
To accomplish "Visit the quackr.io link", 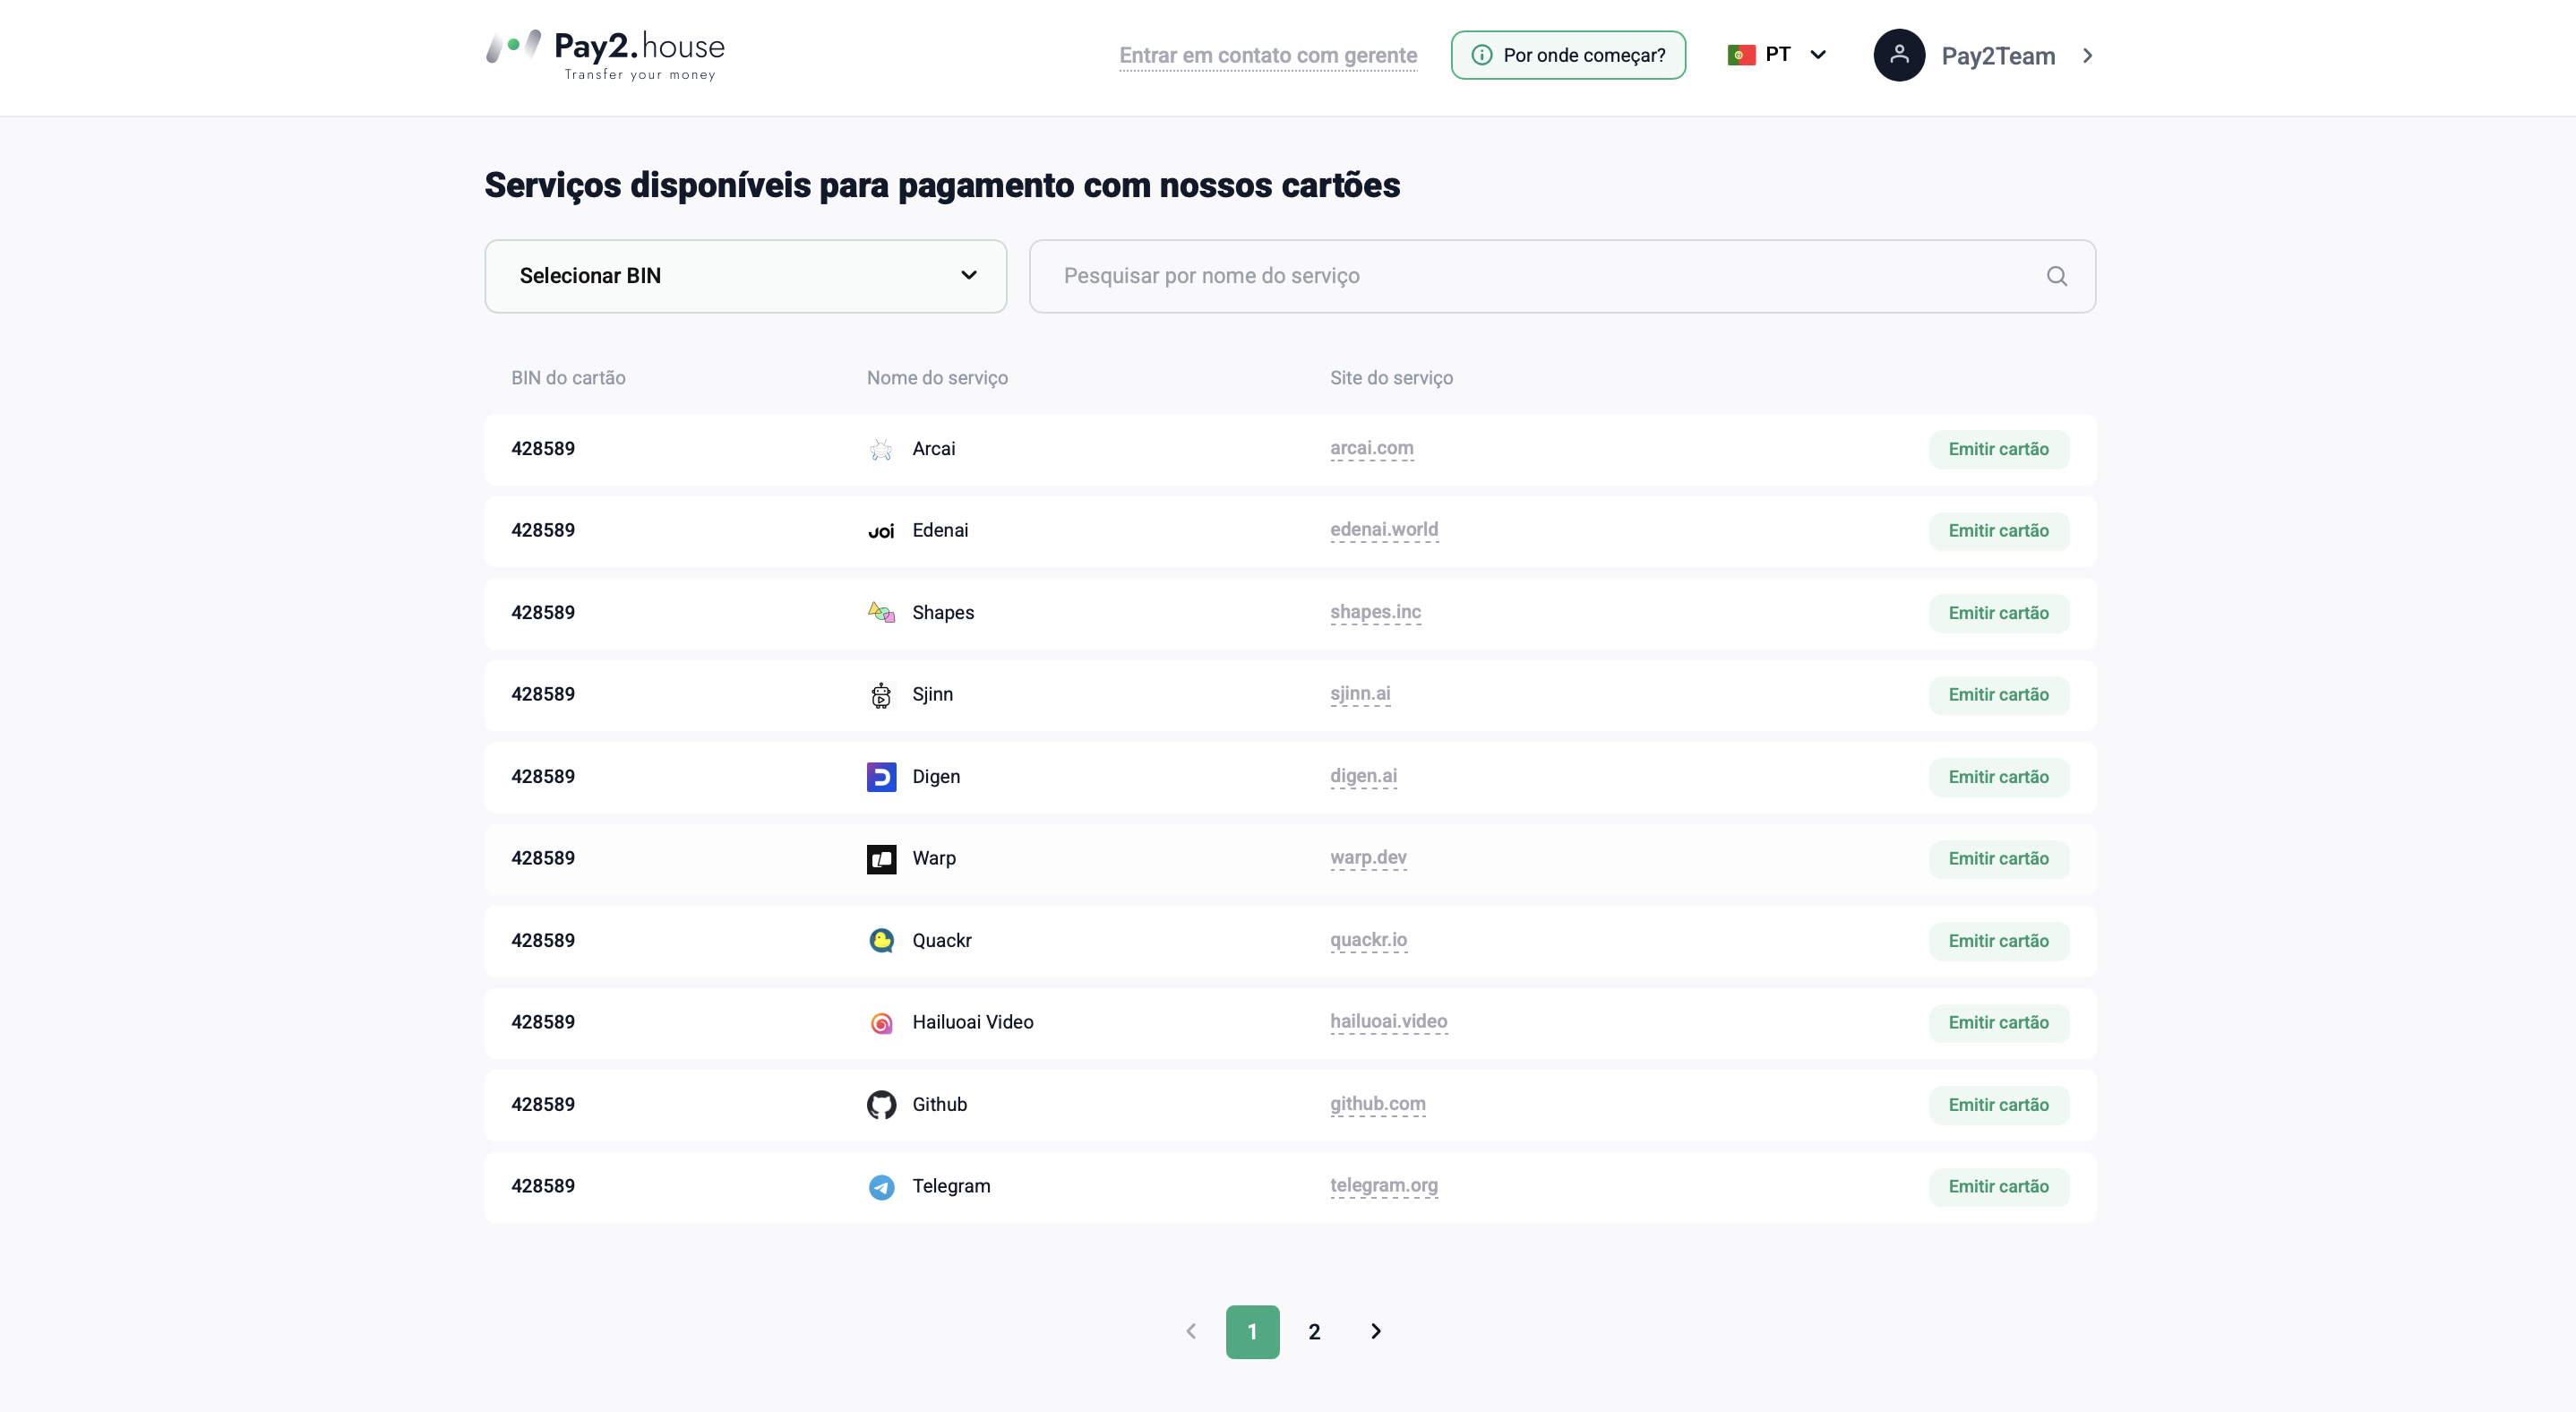I will click(1368, 940).
